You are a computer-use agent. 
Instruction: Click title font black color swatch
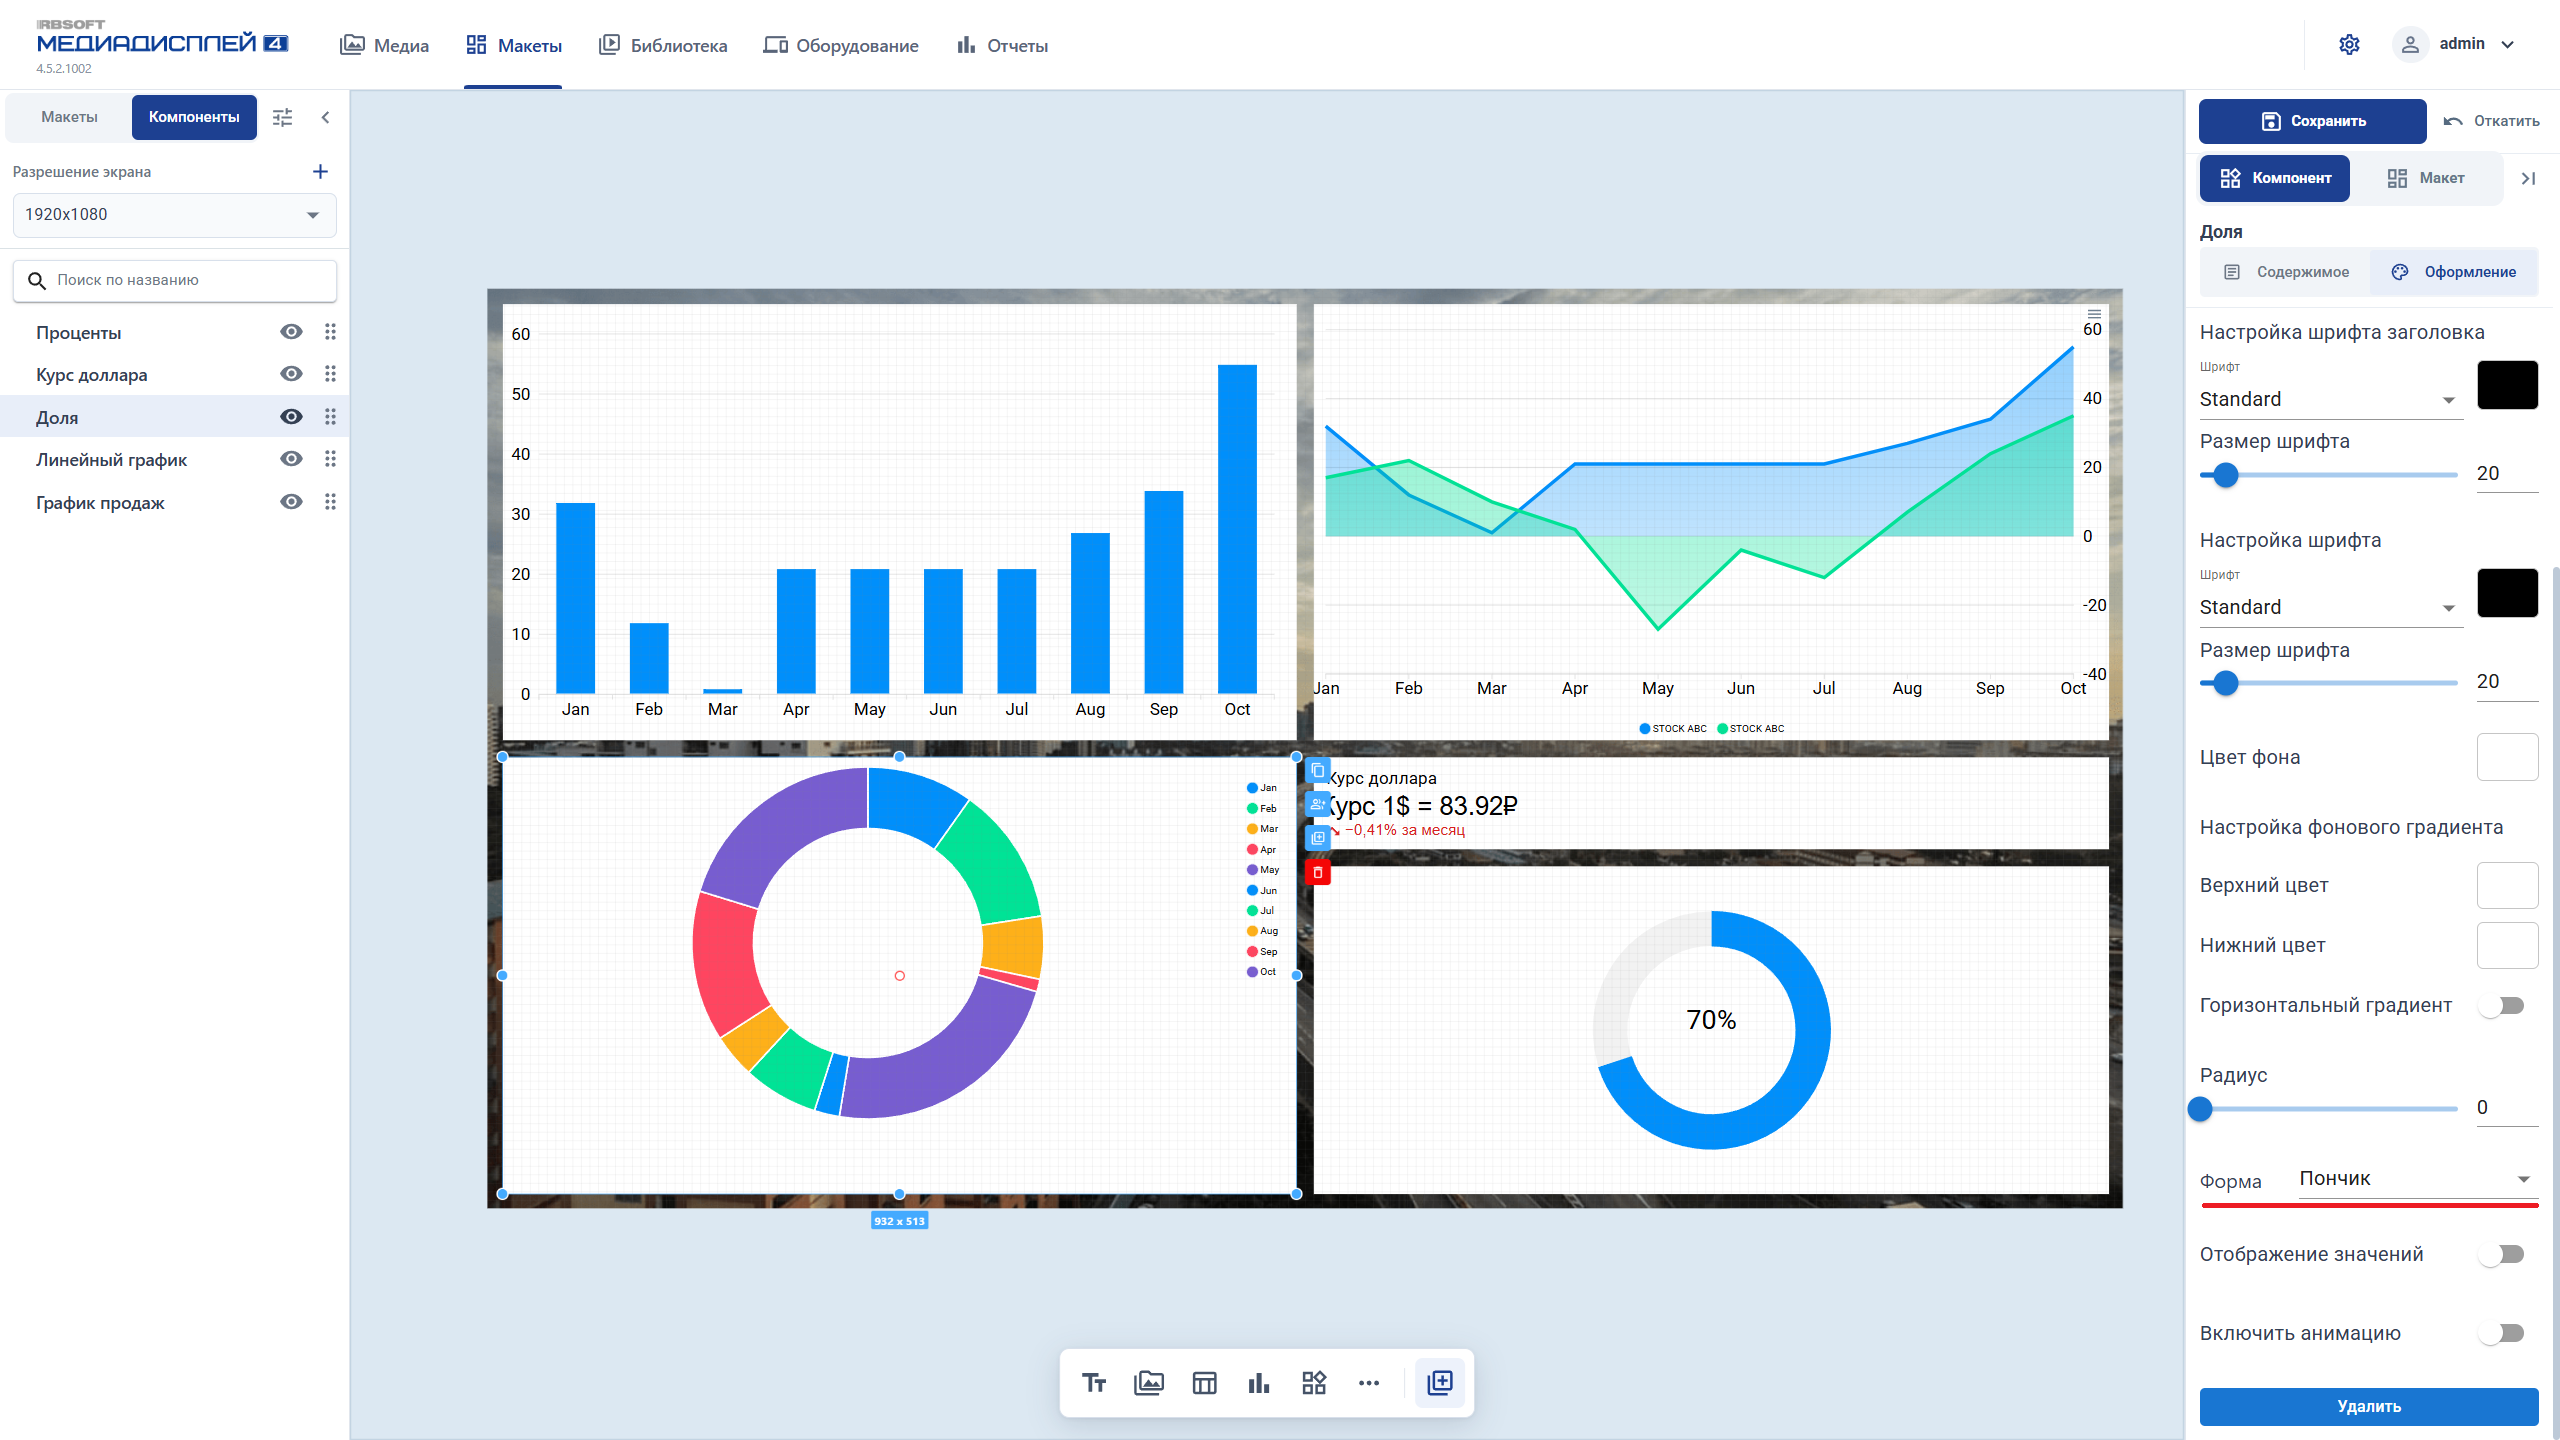(x=2507, y=385)
